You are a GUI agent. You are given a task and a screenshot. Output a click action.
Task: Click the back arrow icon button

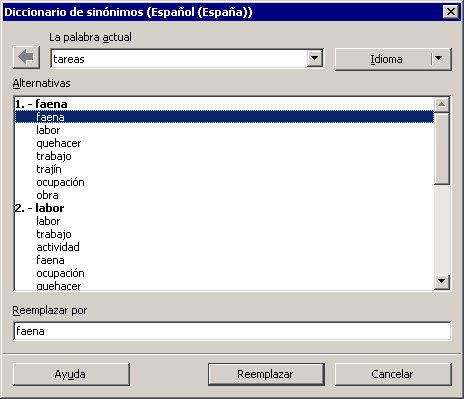[x=26, y=58]
